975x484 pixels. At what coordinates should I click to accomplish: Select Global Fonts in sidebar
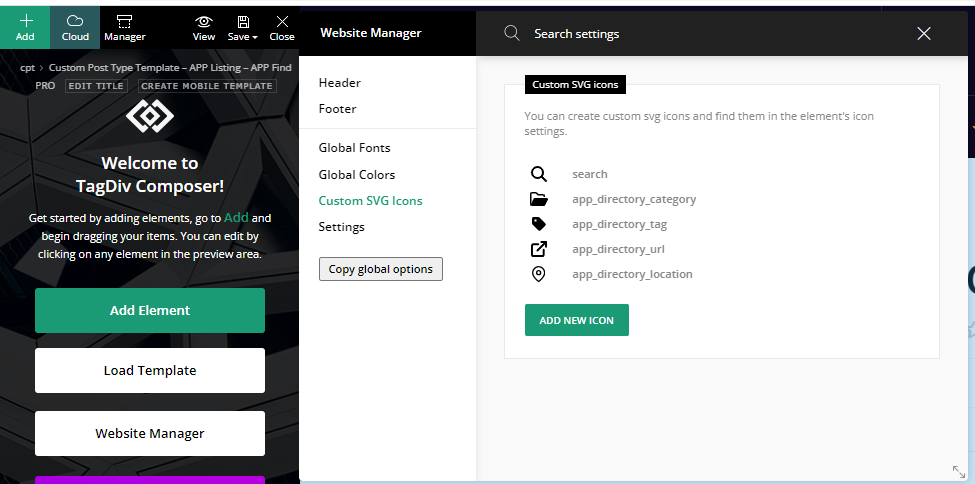354,148
